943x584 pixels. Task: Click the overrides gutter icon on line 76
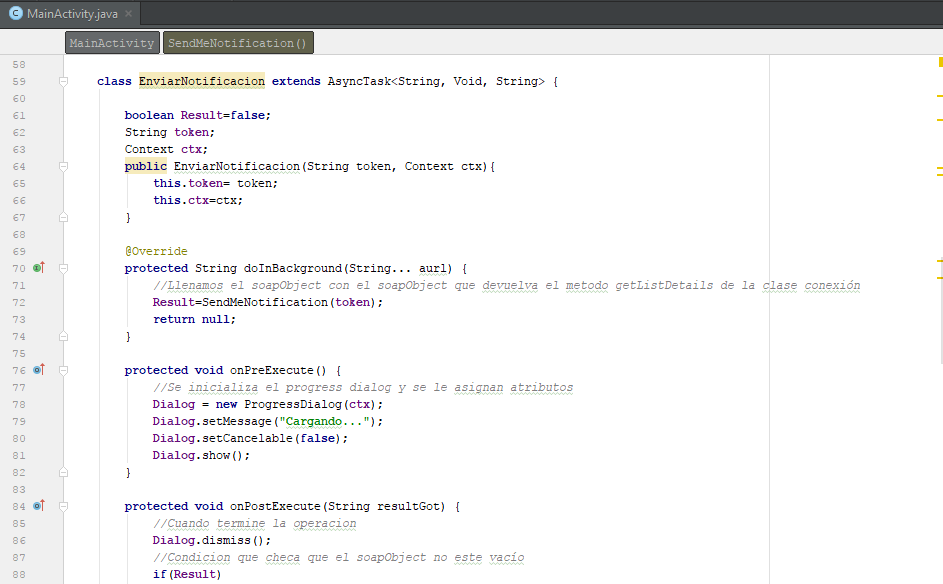pyautogui.click(x=38, y=369)
